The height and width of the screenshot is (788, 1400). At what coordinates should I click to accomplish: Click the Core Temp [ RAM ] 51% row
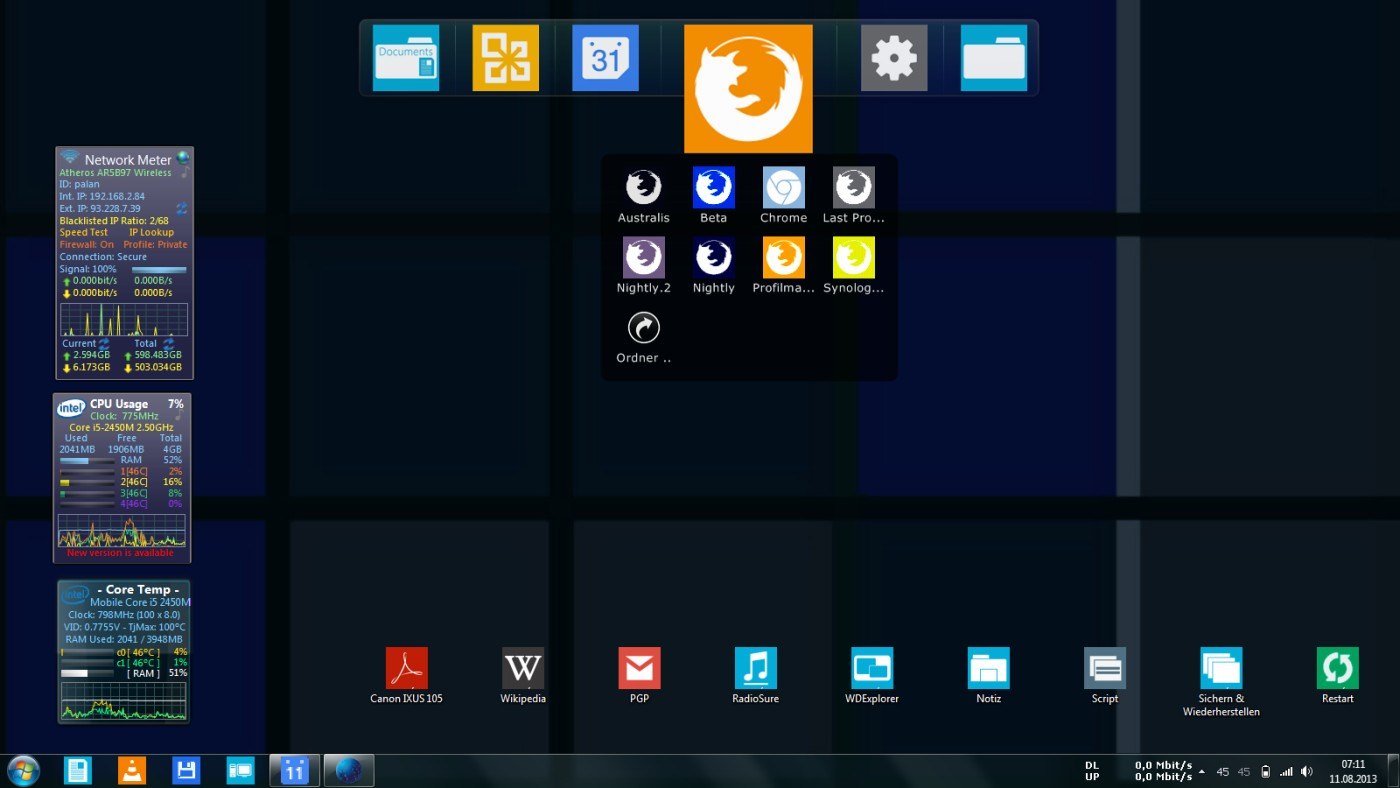124,673
